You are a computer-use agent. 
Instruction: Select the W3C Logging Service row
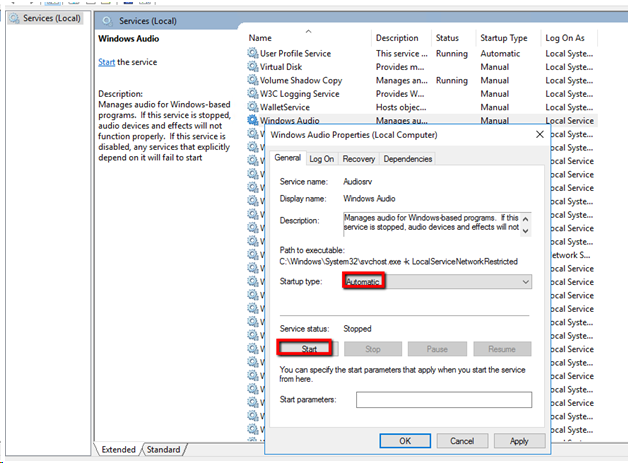coord(421,94)
